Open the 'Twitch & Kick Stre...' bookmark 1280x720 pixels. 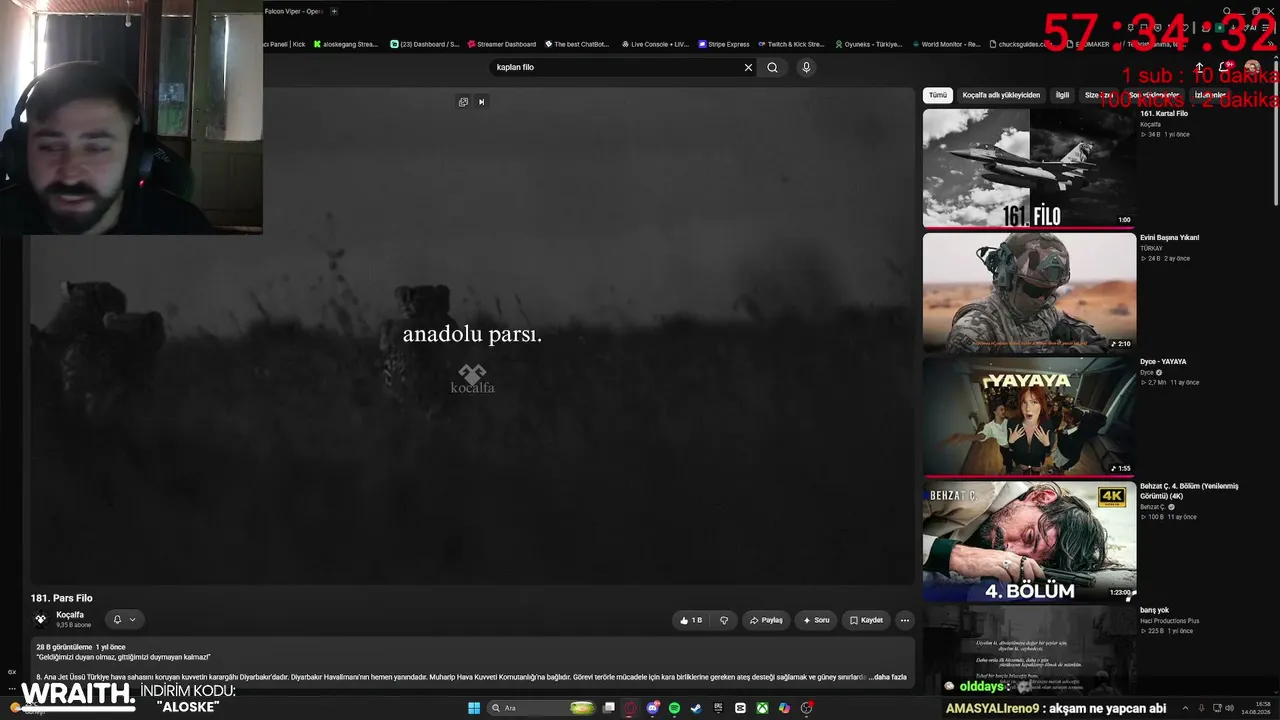point(791,44)
